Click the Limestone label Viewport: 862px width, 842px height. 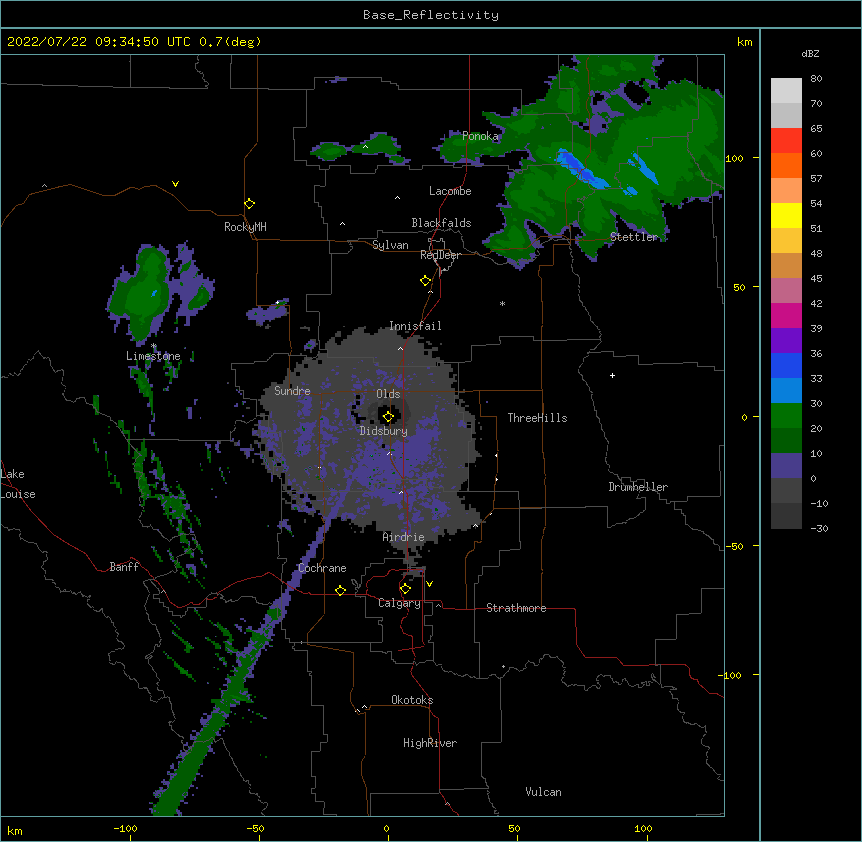[x=153, y=356]
